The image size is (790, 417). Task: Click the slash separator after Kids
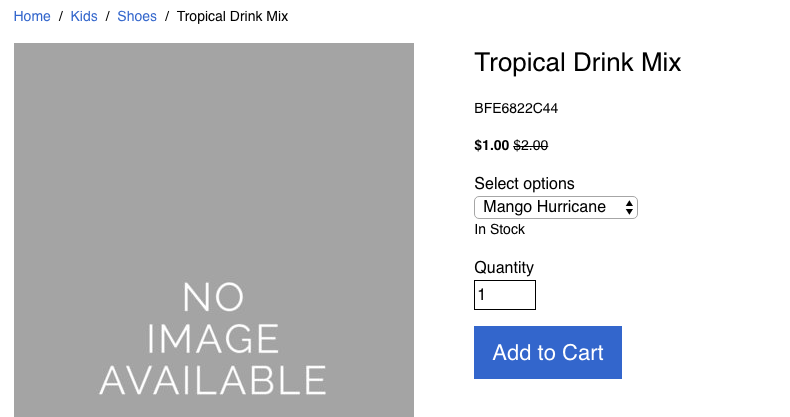107,17
